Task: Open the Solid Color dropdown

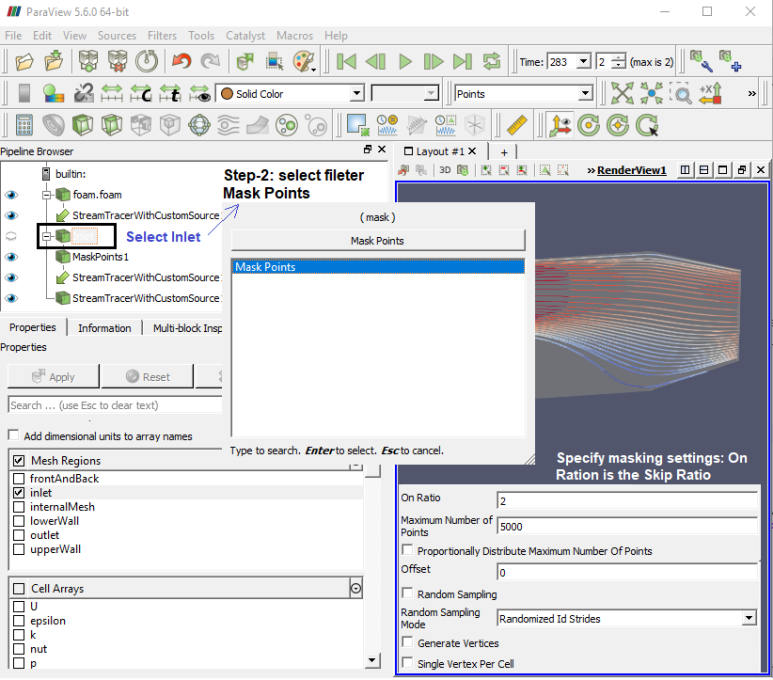Action: [x=290, y=93]
